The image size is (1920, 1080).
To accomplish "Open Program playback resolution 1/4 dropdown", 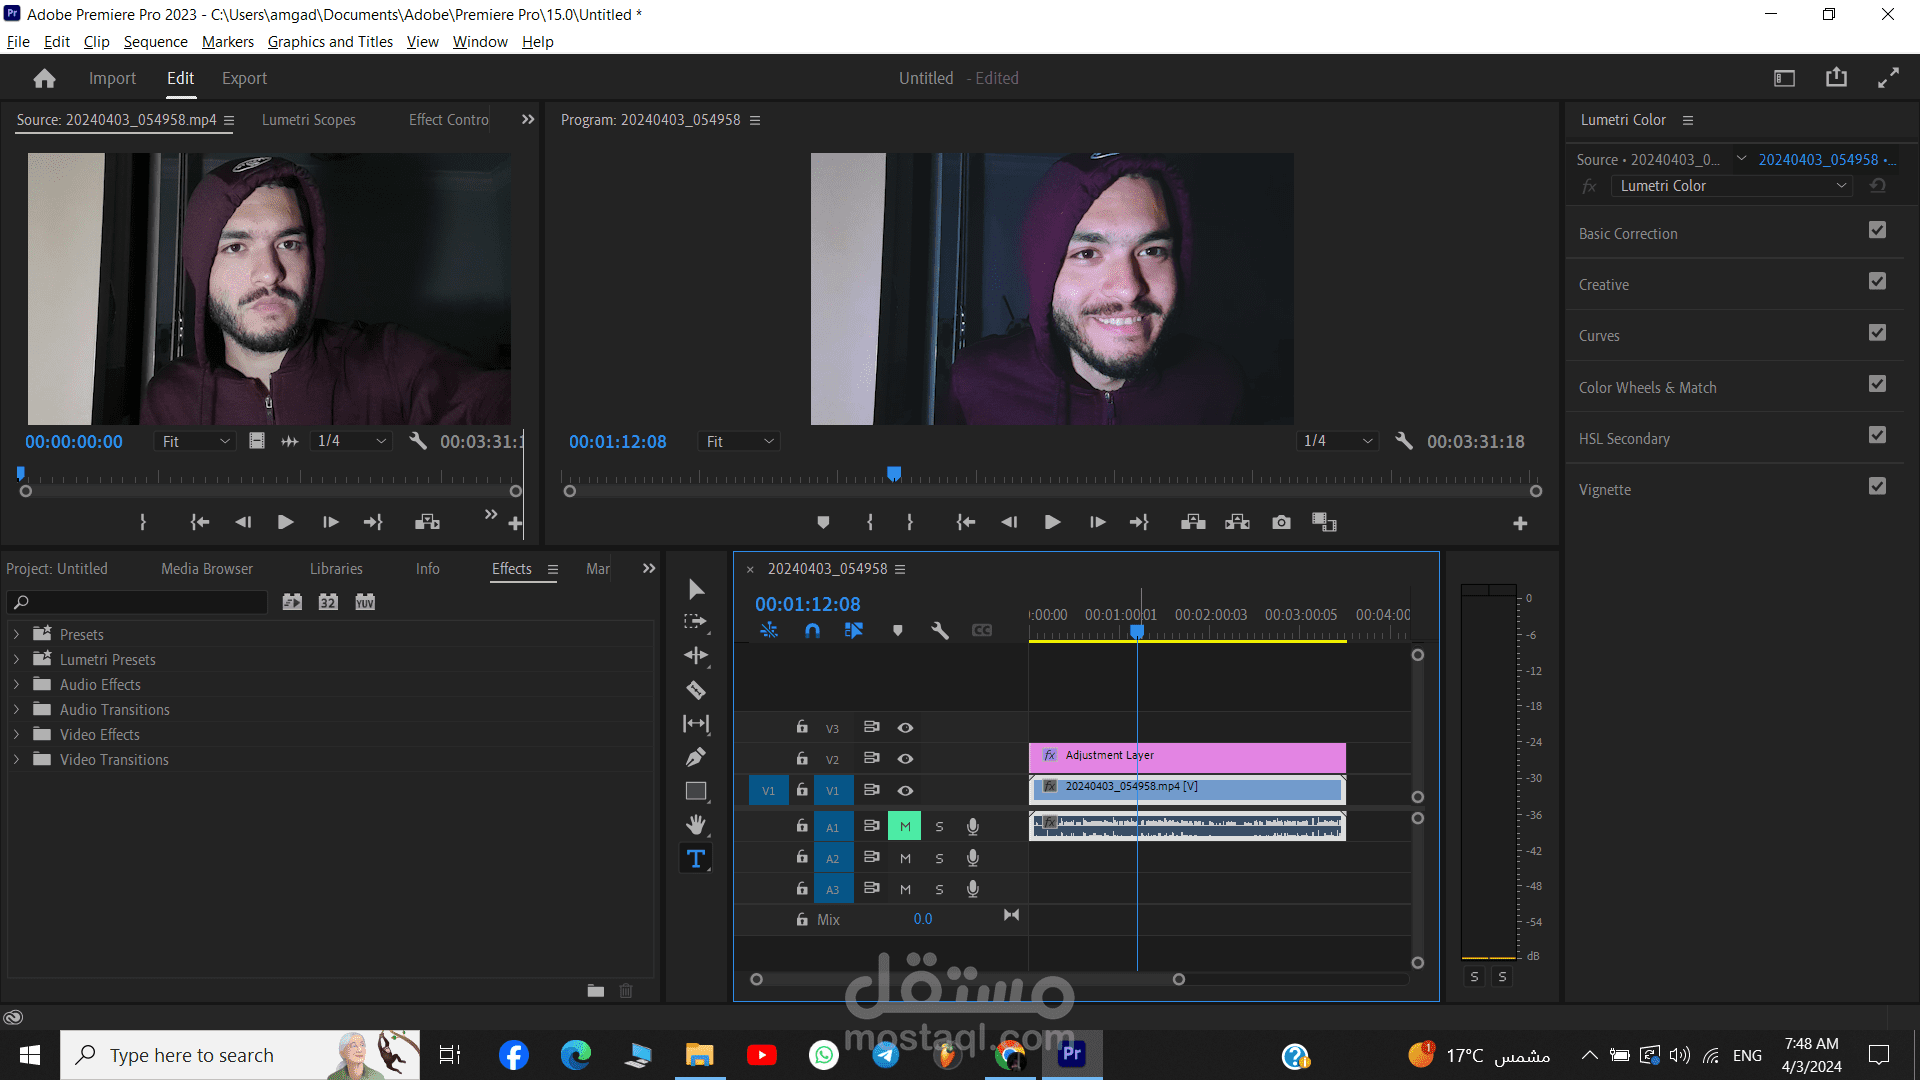I will point(1338,441).
